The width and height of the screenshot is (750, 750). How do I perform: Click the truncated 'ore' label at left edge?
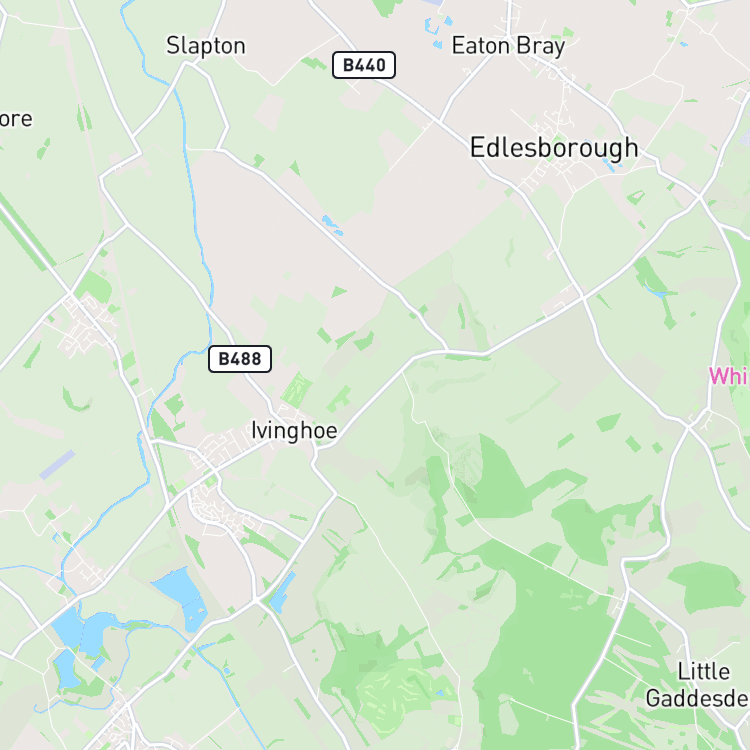(x=16, y=119)
